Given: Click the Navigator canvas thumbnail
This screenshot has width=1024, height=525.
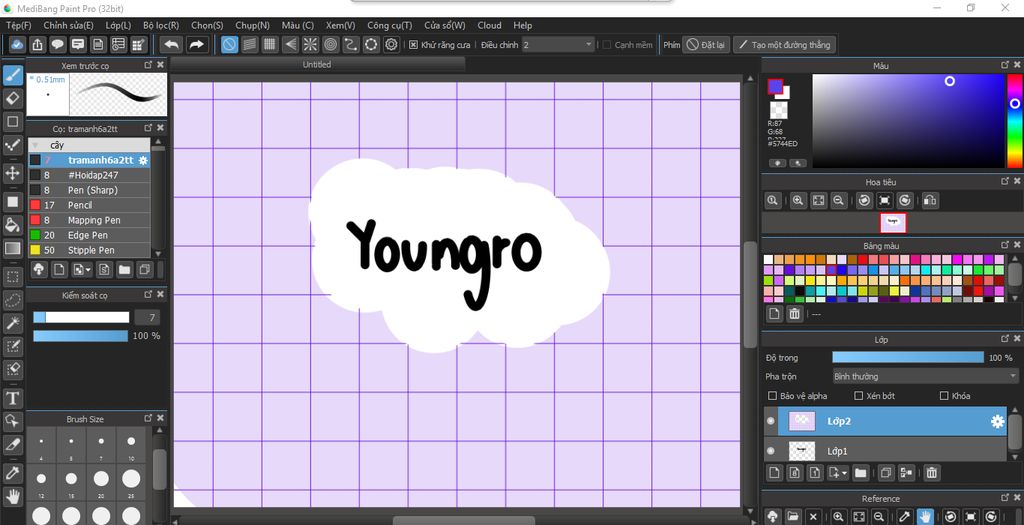Looking at the screenshot, I should 893,223.
